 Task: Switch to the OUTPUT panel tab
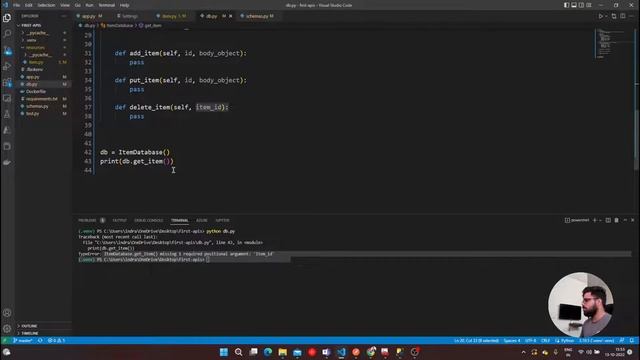point(120,220)
